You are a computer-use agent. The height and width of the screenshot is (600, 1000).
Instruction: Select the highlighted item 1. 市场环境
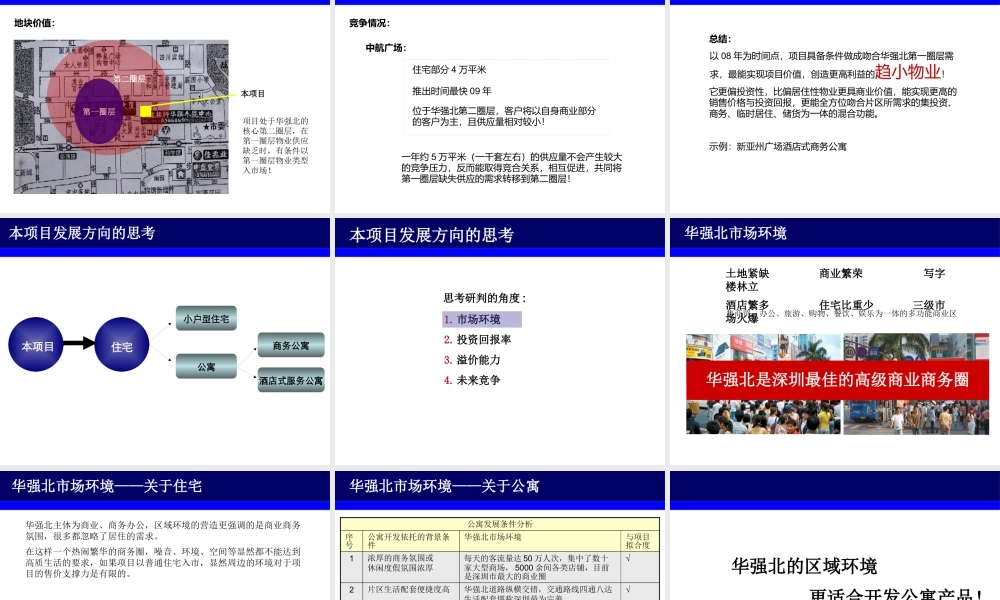click(482, 319)
